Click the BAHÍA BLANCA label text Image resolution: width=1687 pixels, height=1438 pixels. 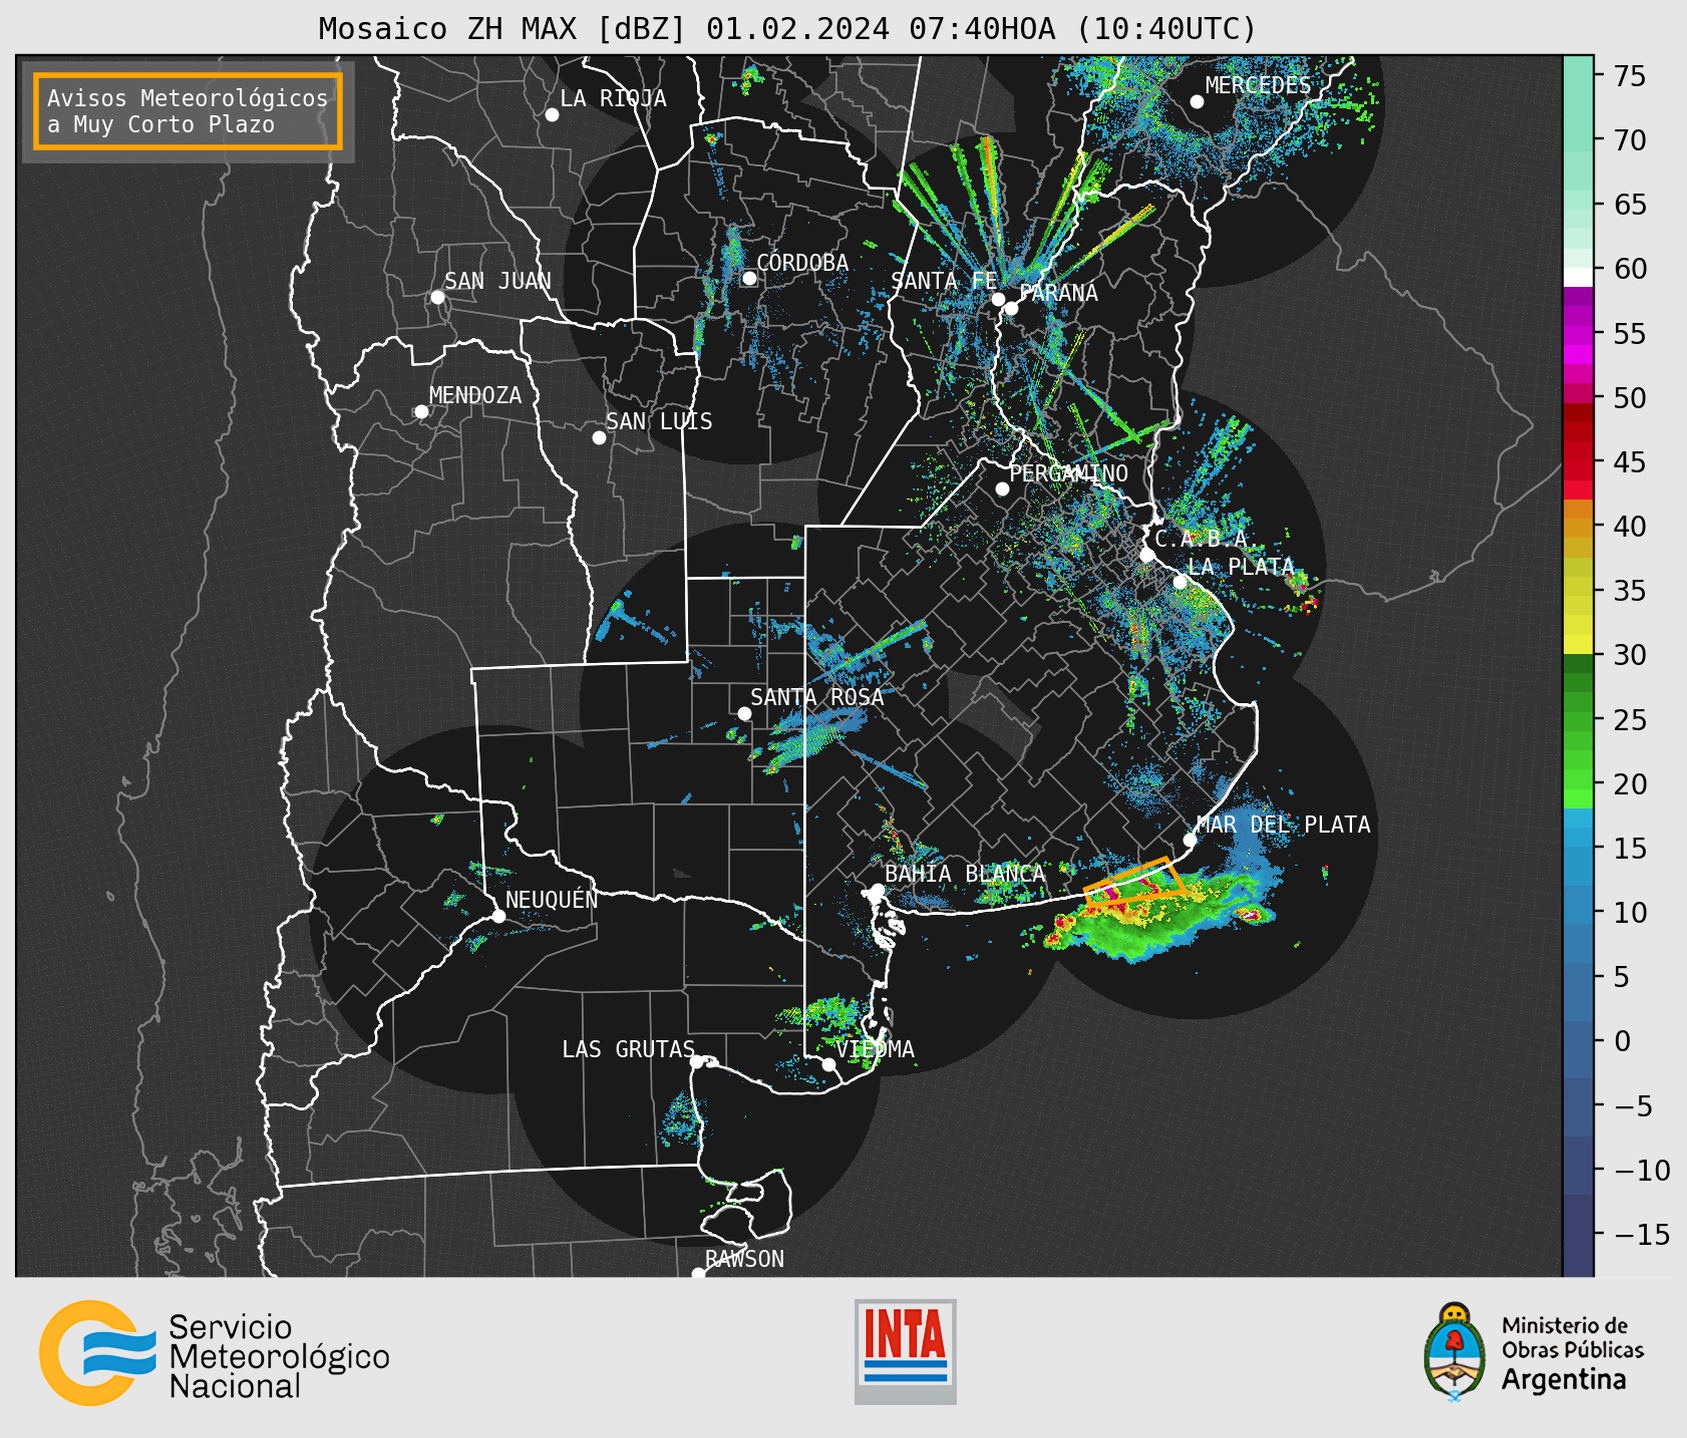(965, 873)
